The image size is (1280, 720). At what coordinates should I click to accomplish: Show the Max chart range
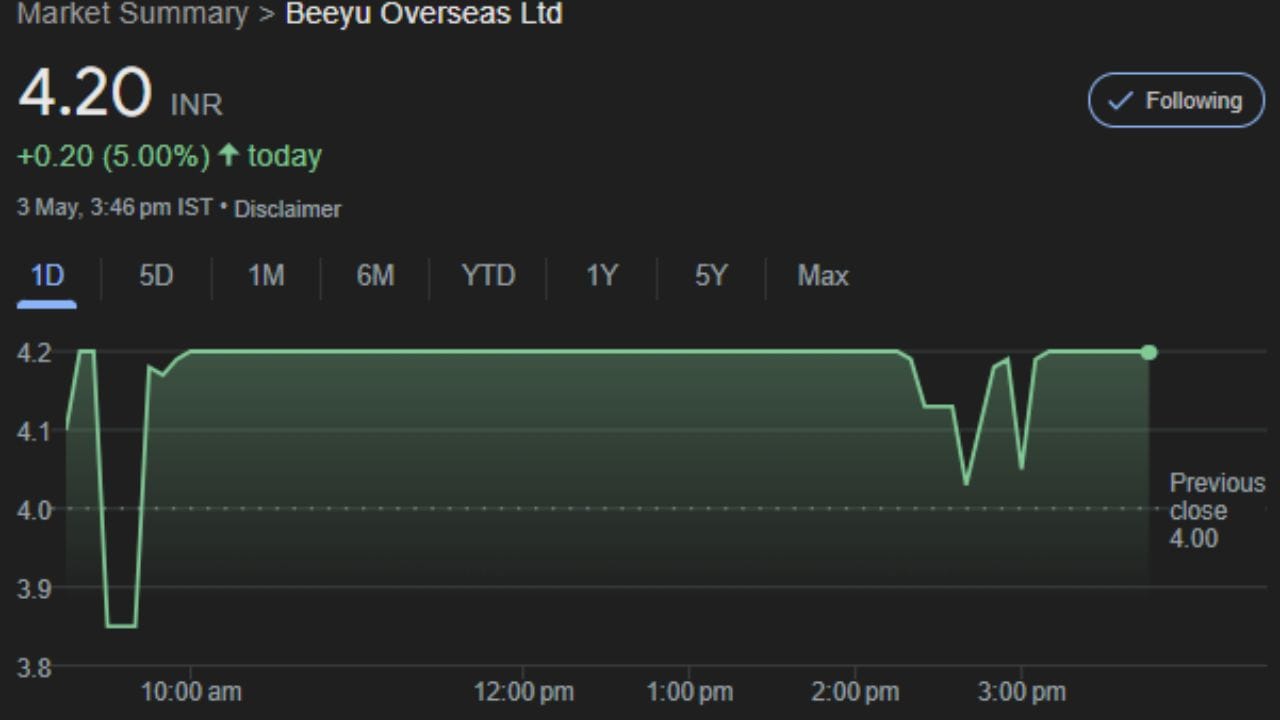pyautogui.click(x=823, y=276)
